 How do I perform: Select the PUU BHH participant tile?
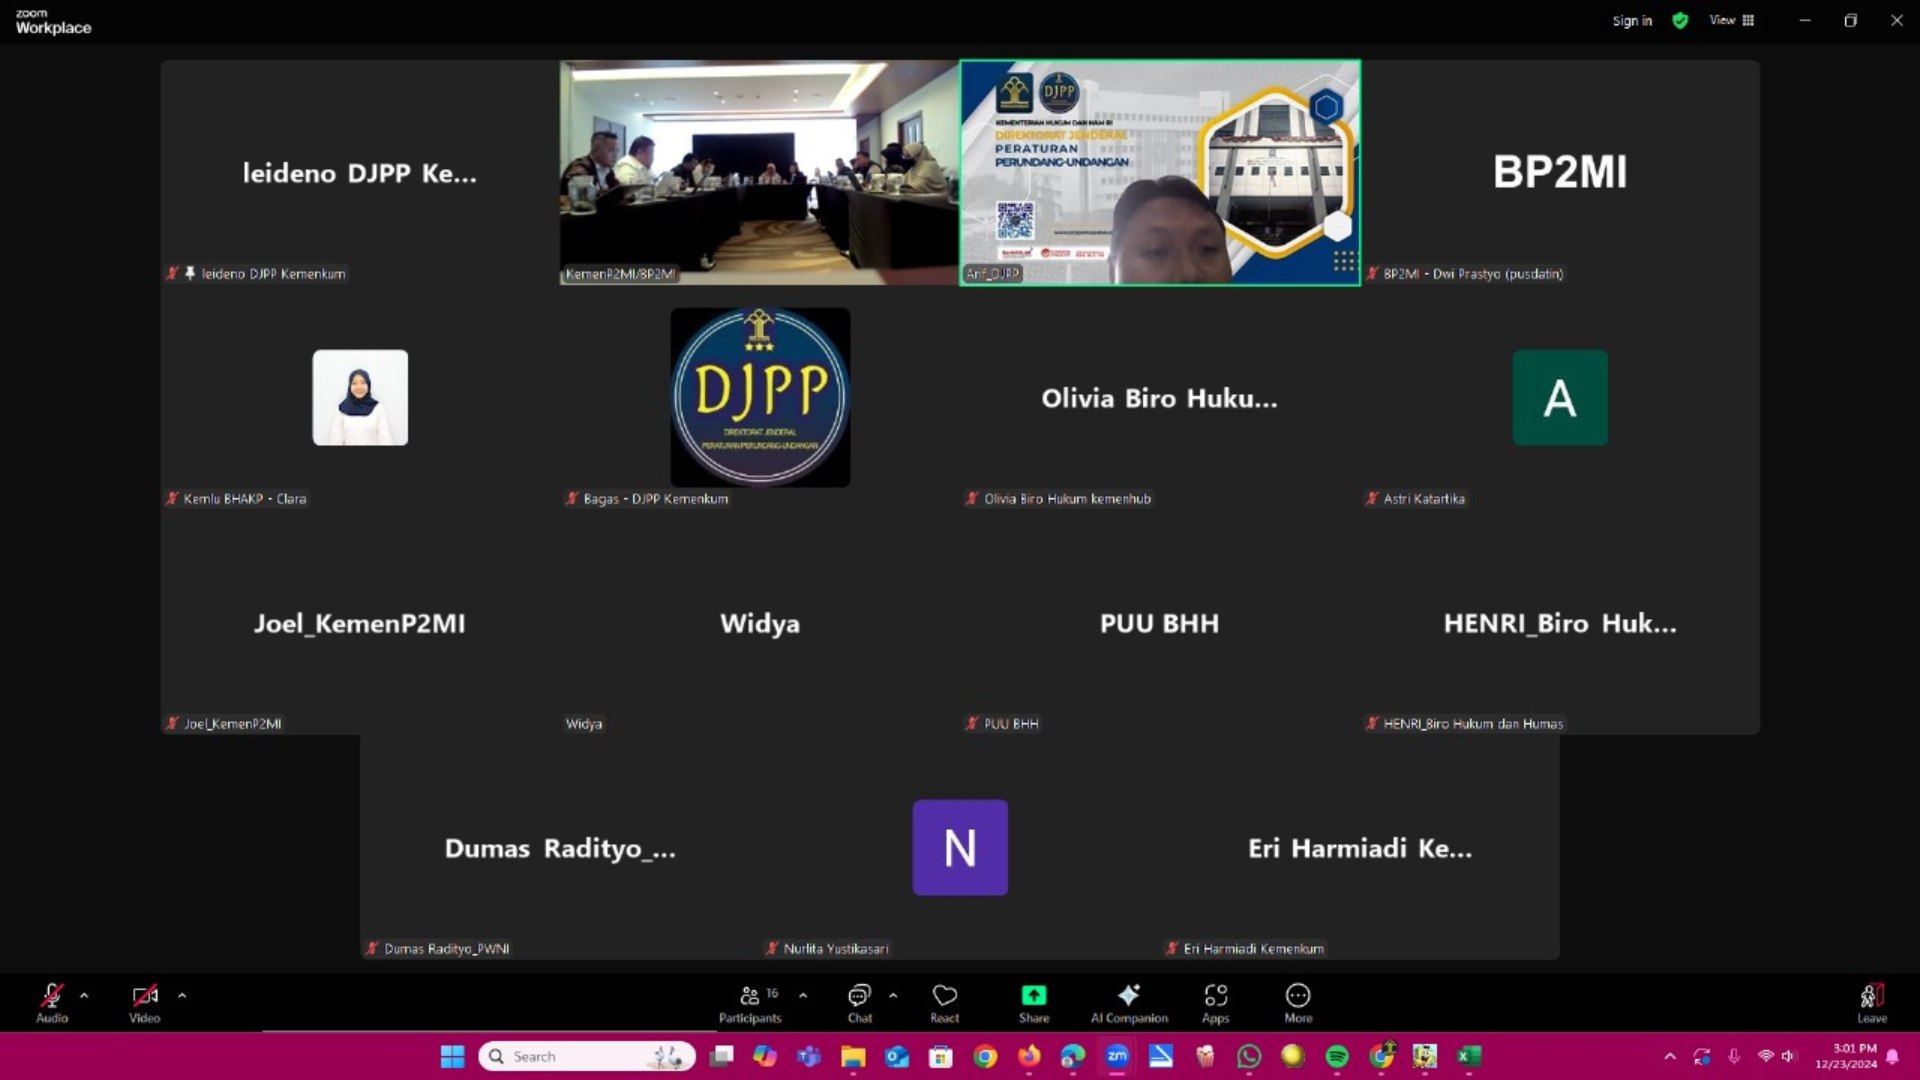click(x=1160, y=623)
